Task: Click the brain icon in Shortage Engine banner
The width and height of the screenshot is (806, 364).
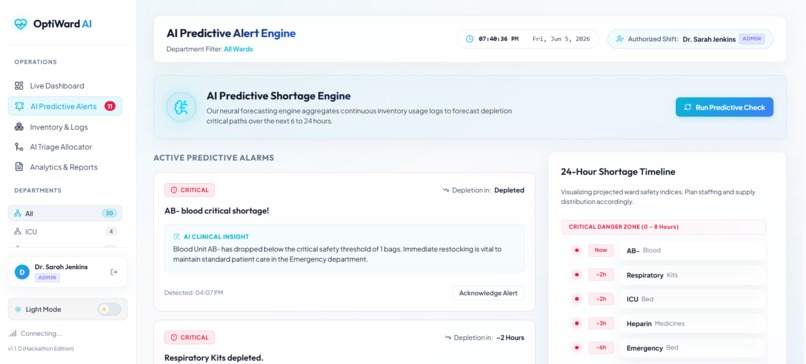Action: [x=181, y=107]
